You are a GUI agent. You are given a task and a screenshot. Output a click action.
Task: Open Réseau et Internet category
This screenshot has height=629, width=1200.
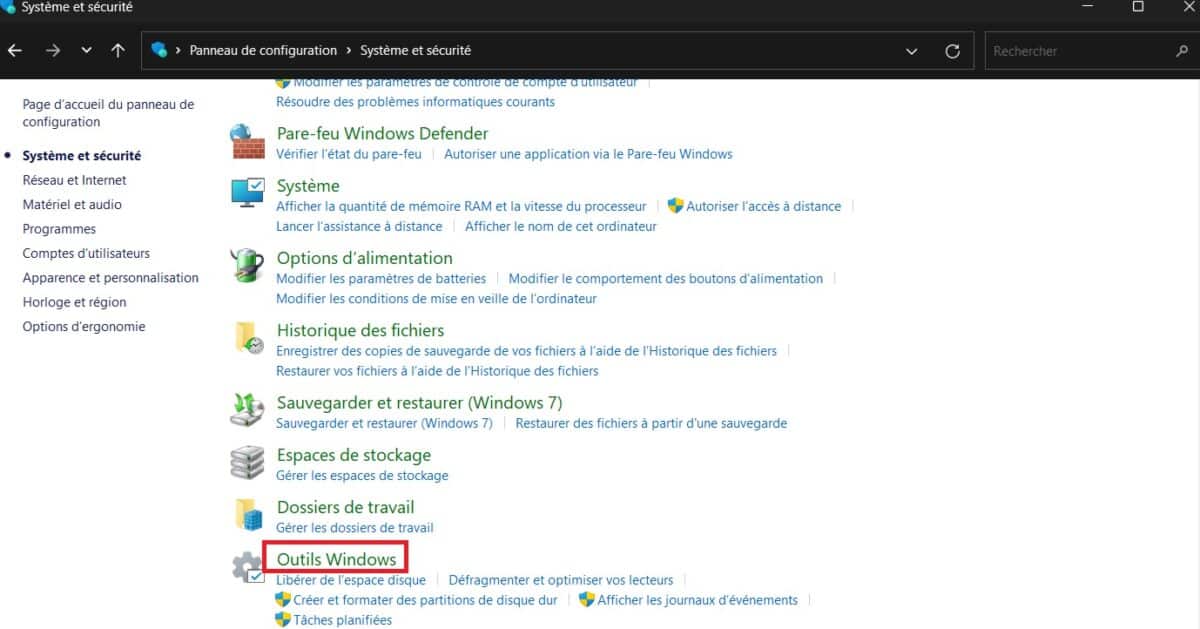click(x=75, y=180)
